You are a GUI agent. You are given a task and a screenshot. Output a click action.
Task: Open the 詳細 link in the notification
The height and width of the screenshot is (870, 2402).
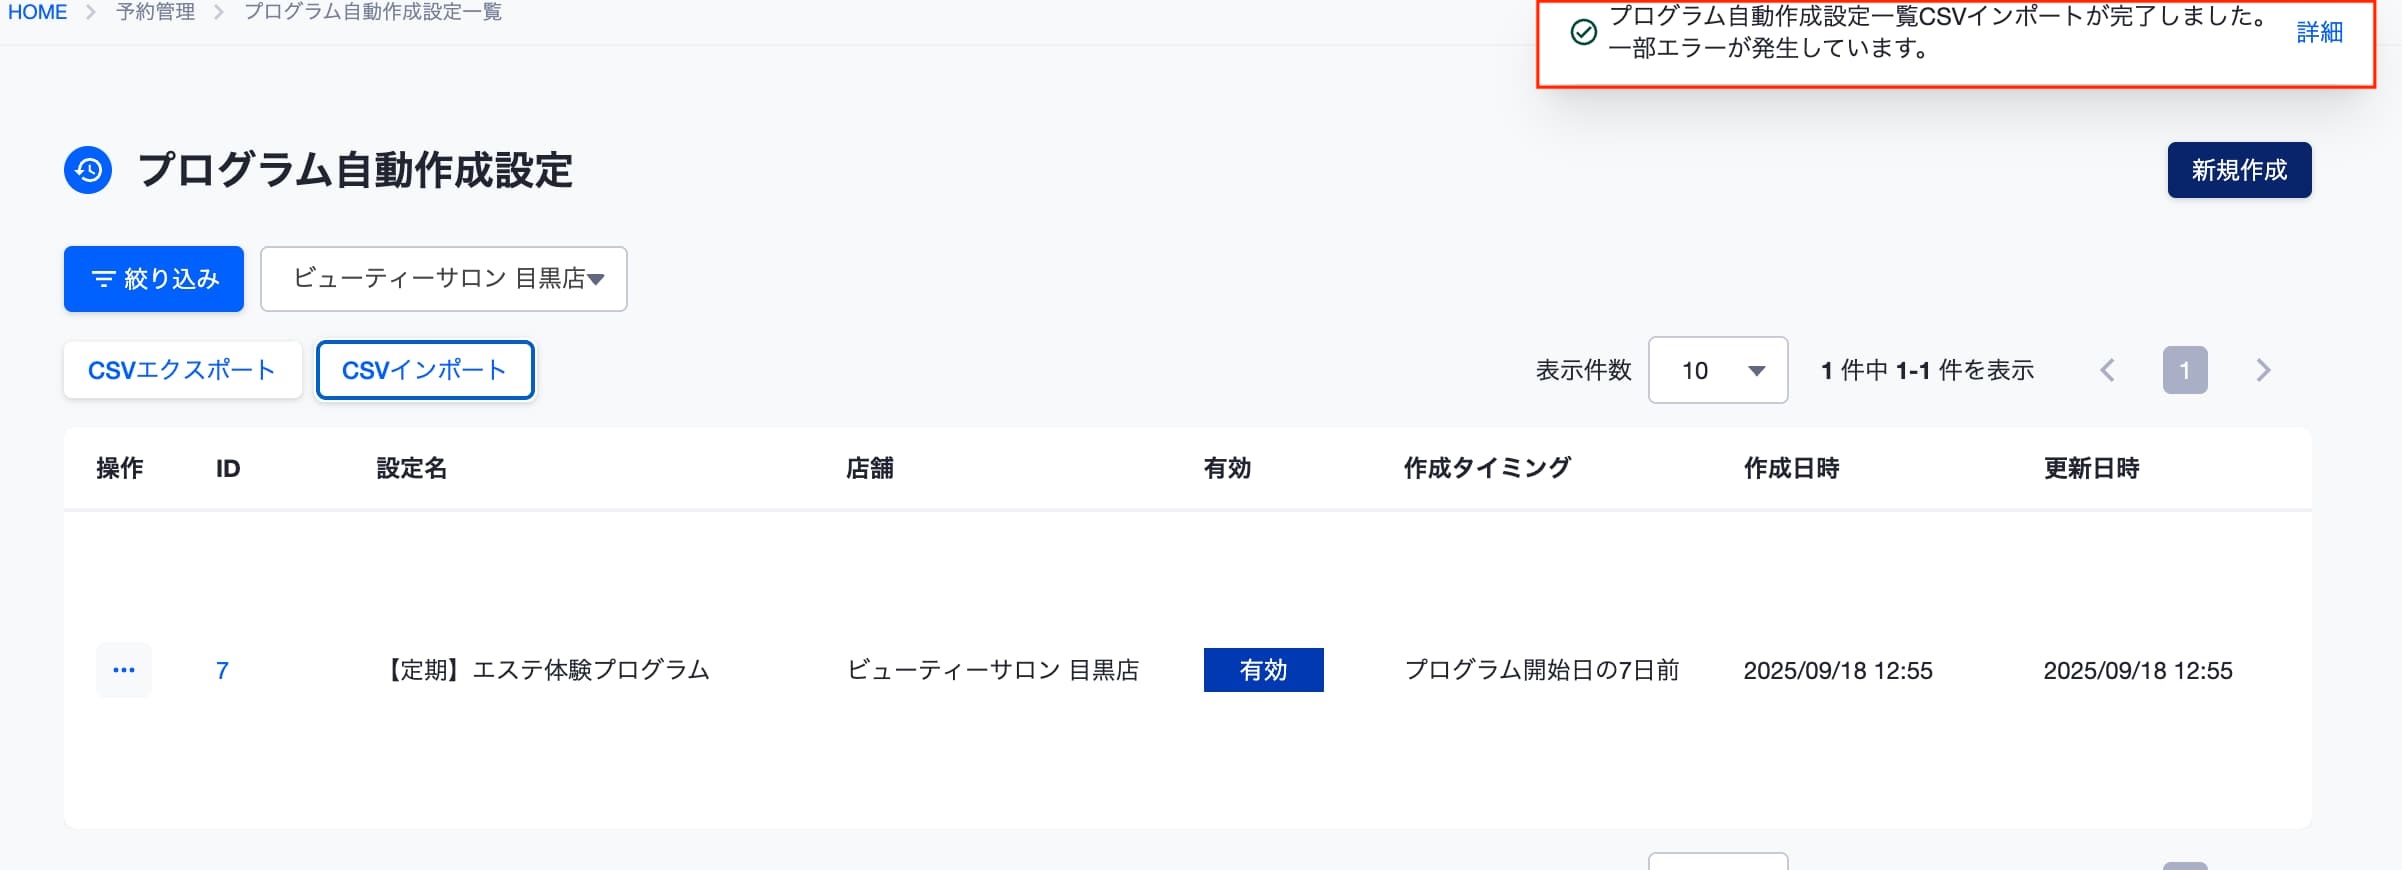coord(2319,32)
